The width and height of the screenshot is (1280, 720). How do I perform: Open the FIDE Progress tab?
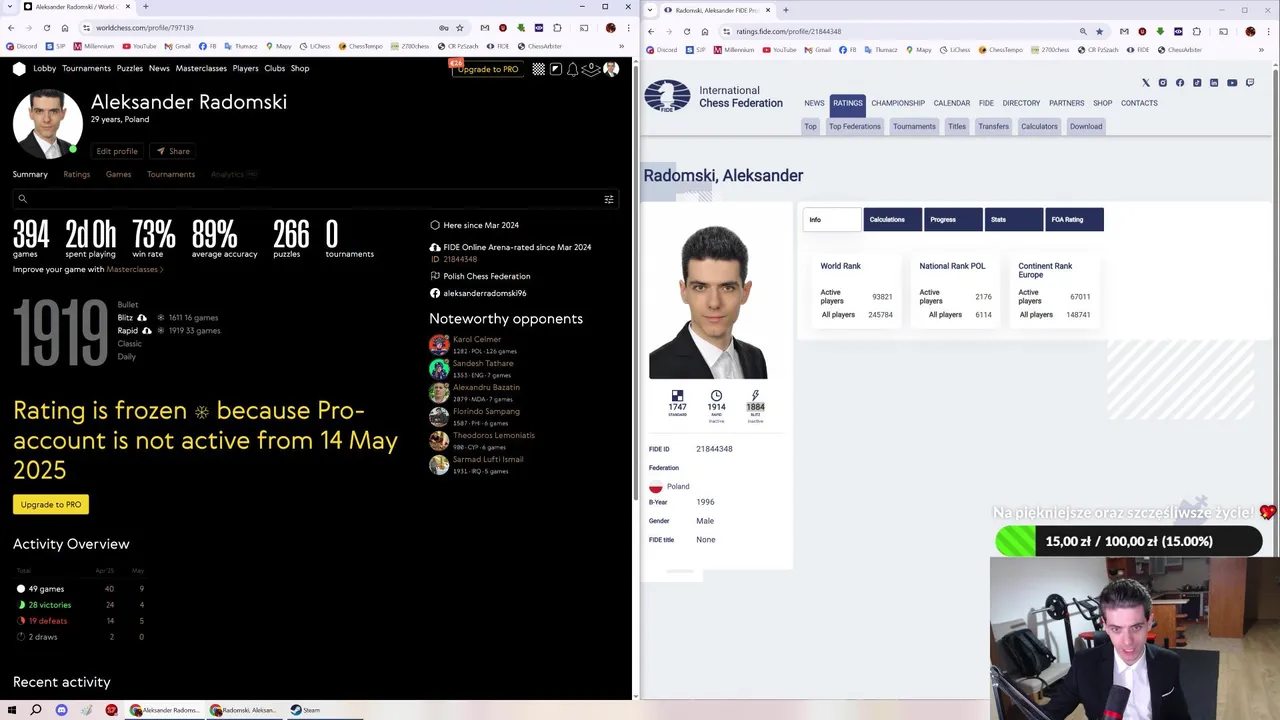click(x=953, y=219)
